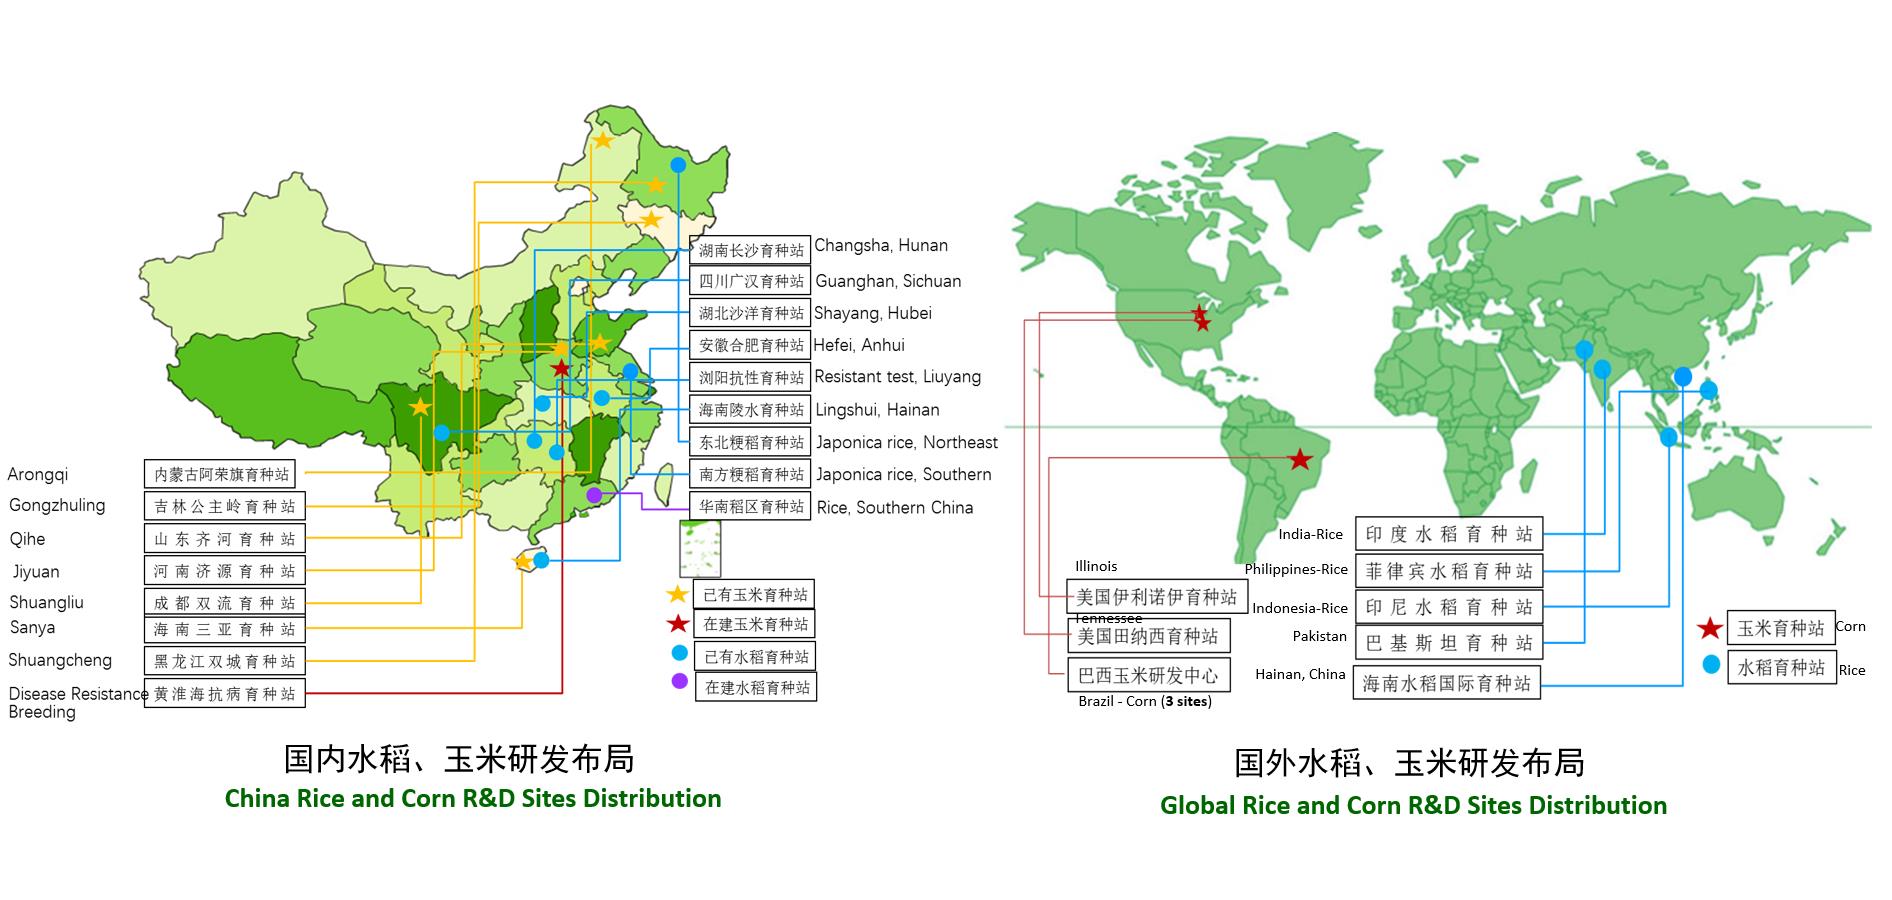
Task: Click the South China Sea inset map
Action: pyautogui.click(x=700, y=547)
